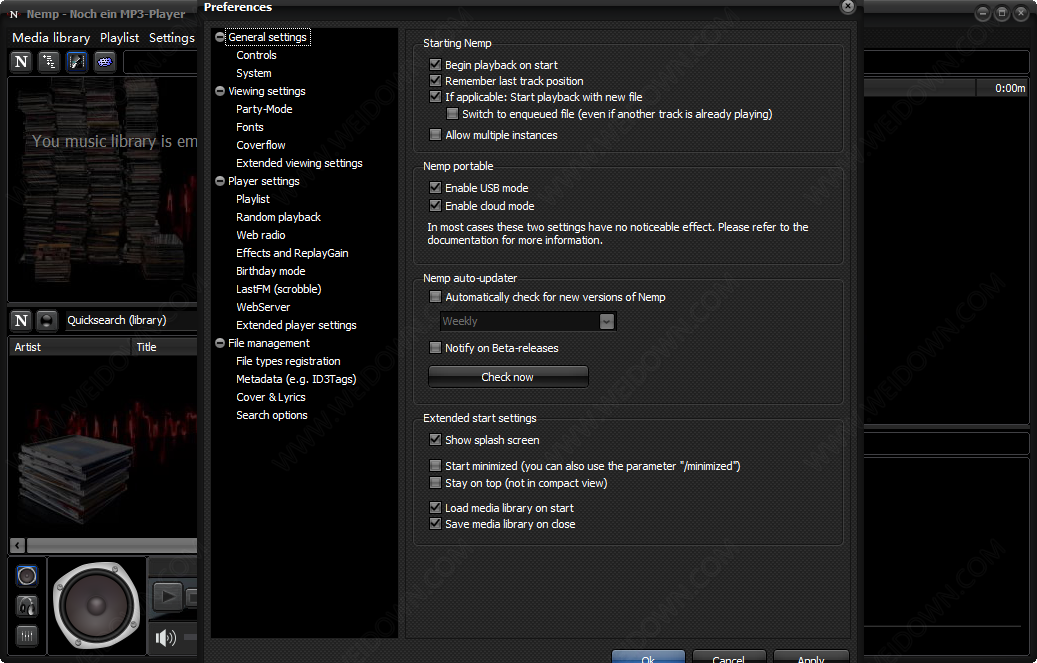
Task: Click the tree-list browse icon in main toolbar
Action: (49, 62)
